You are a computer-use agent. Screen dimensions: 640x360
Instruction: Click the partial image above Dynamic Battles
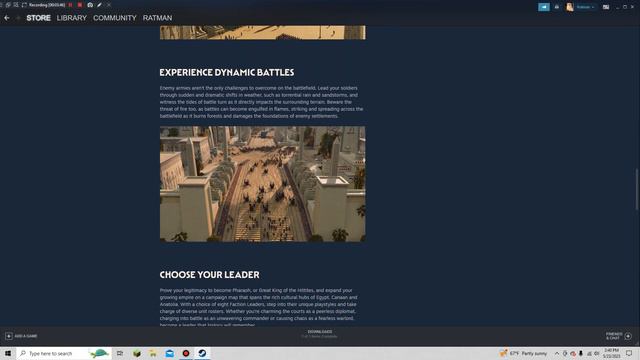click(x=262, y=33)
